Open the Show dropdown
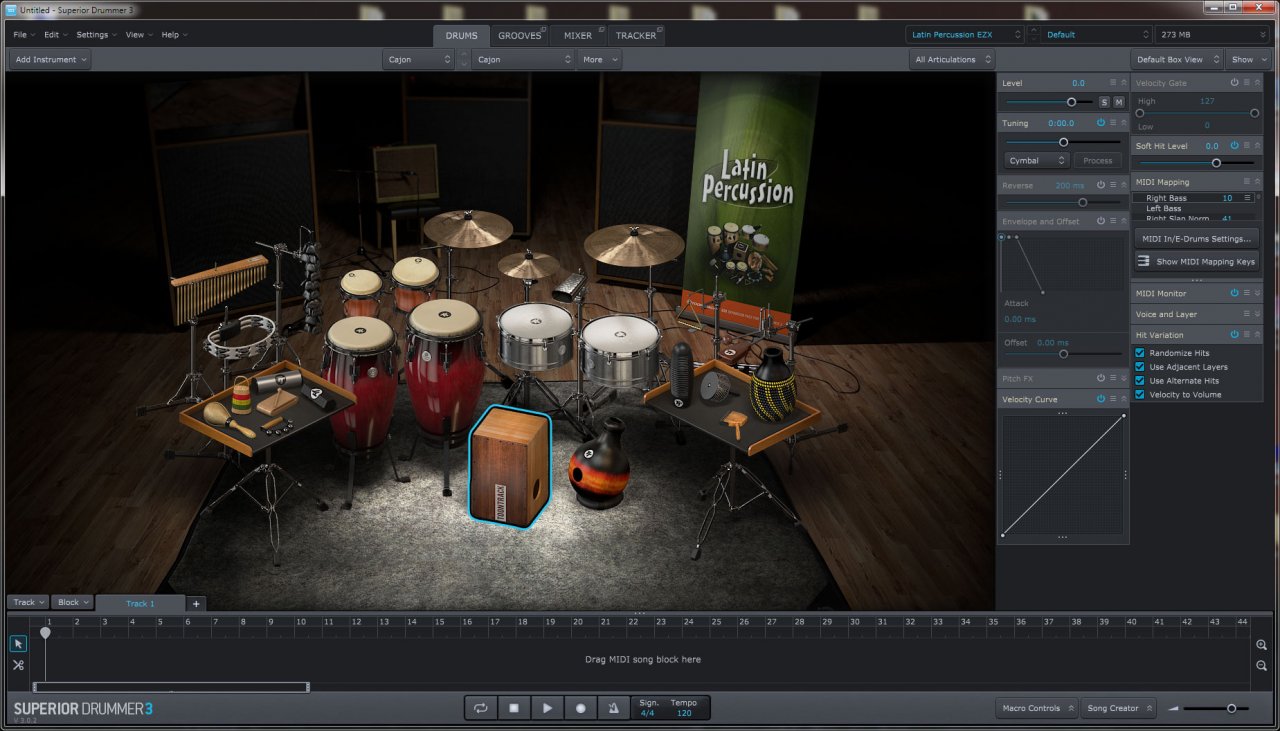The image size is (1280, 731). click(x=1249, y=59)
